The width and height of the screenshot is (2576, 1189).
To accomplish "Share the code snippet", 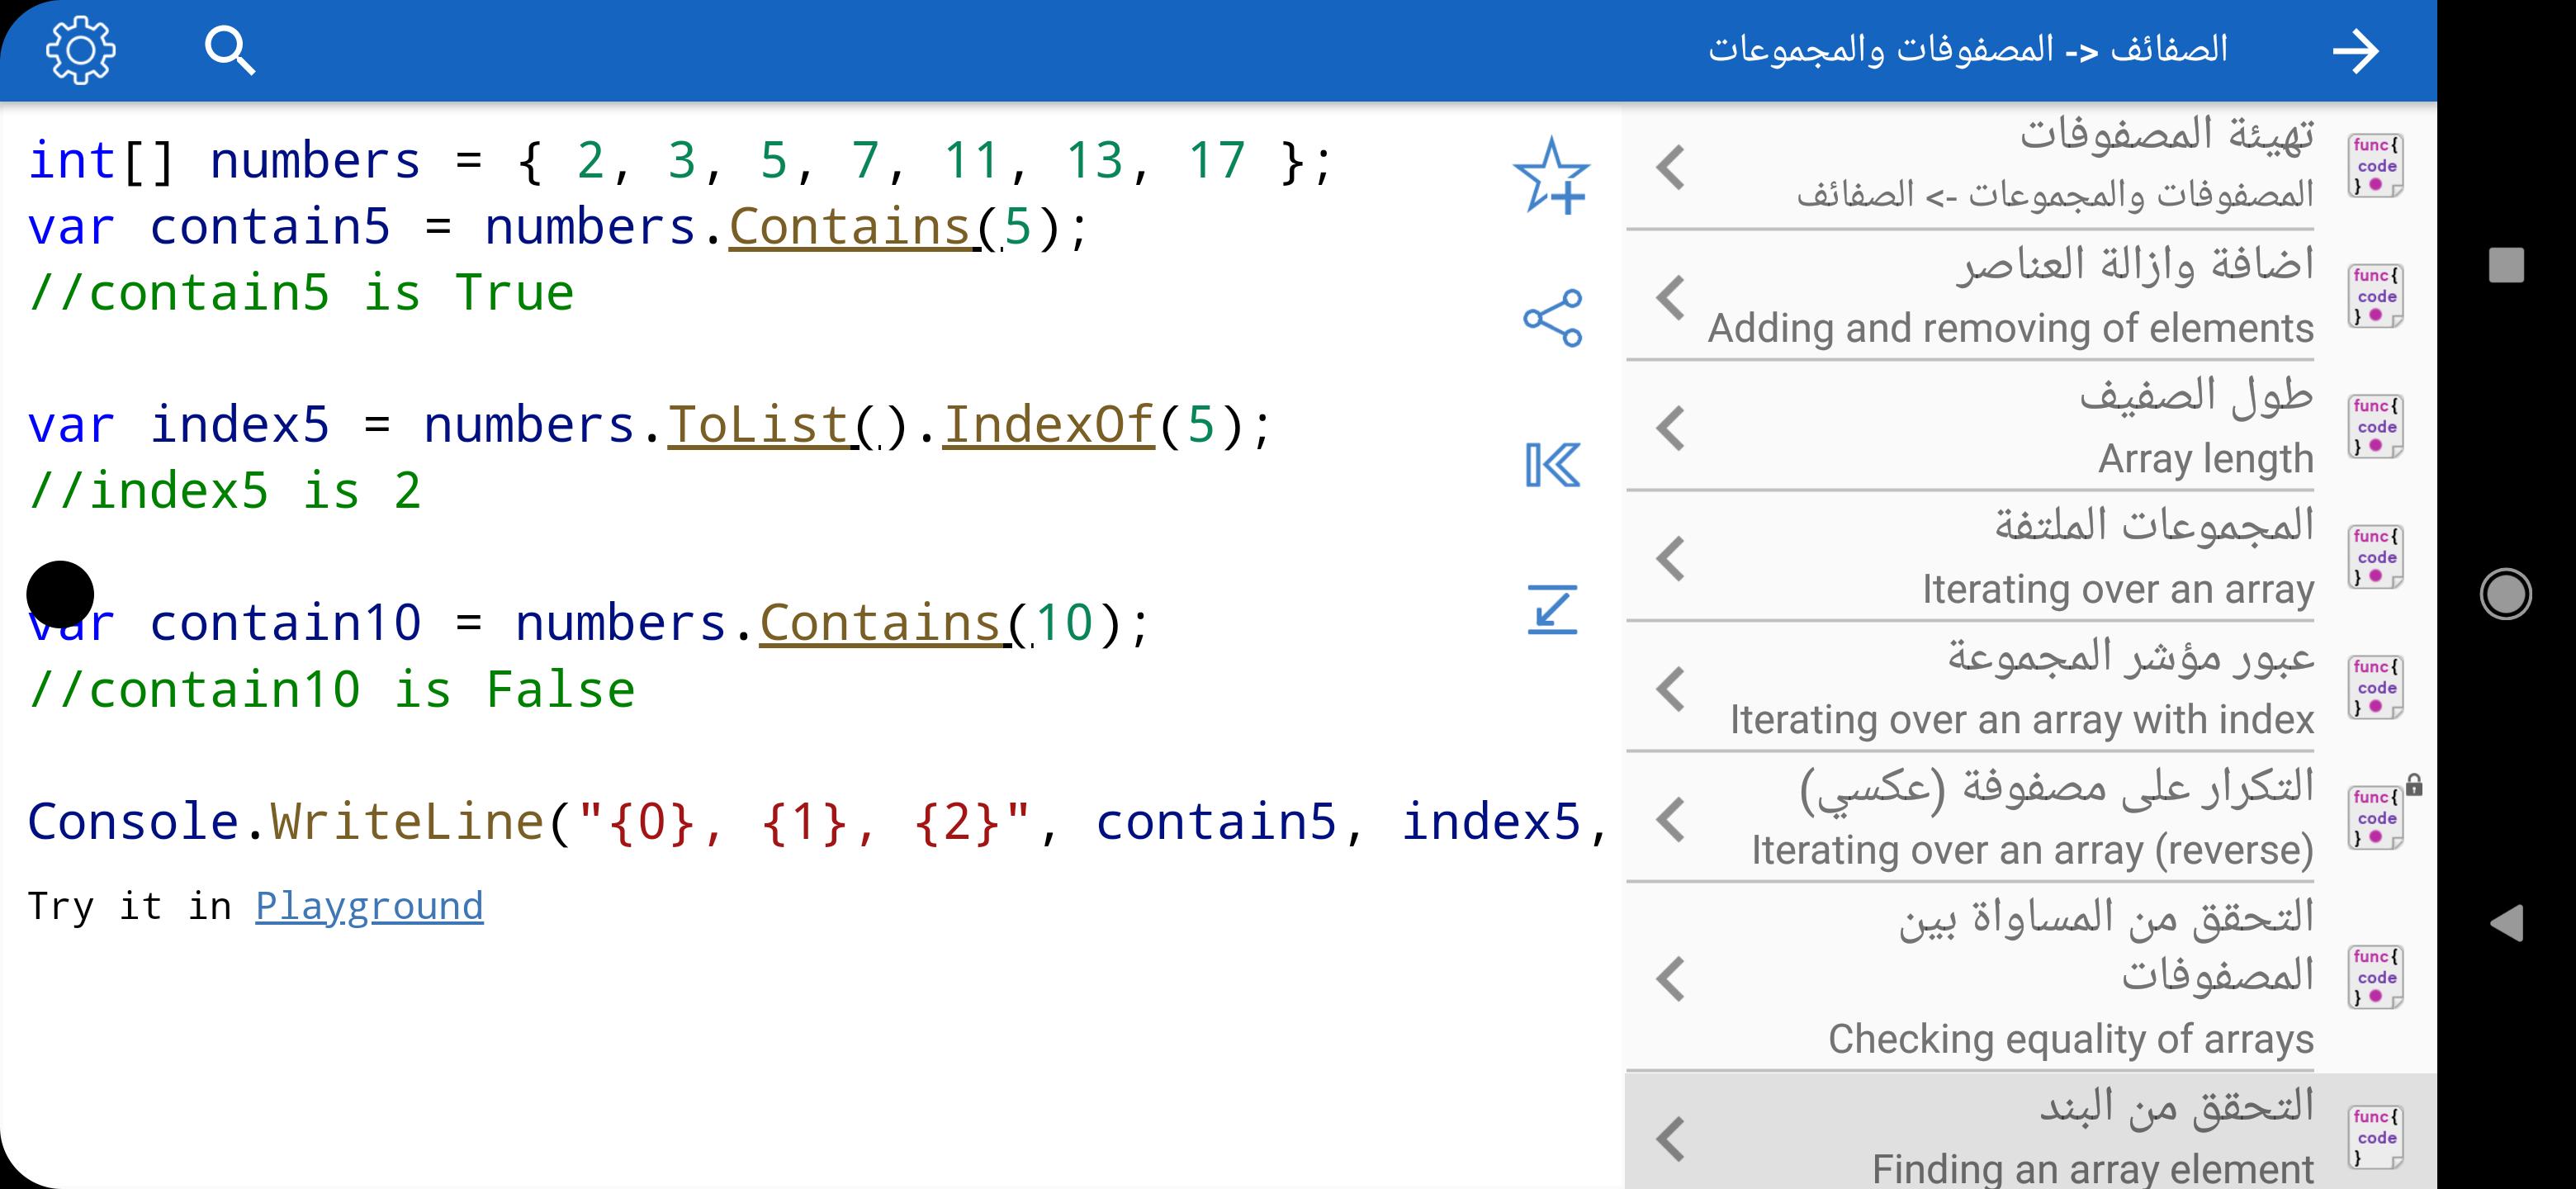I will coord(1552,318).
